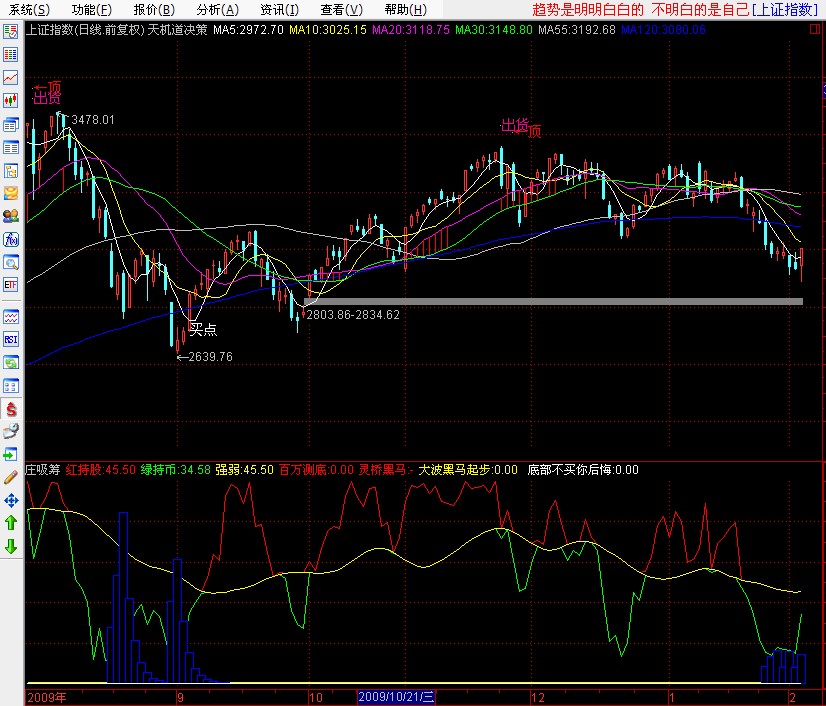The image size is (826, 706).
Task: Open the 查看(V) menu
Action: tap(341, 9)
